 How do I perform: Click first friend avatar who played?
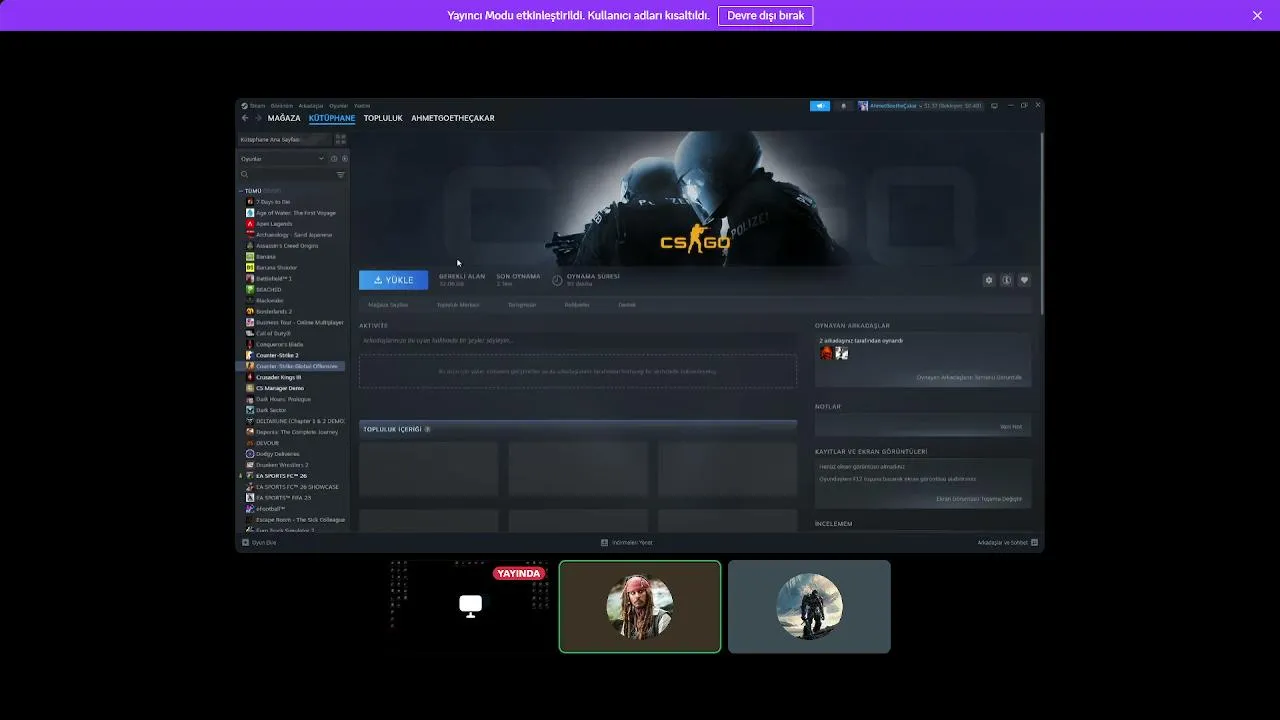pyautogui.click(x=826, y=353)
